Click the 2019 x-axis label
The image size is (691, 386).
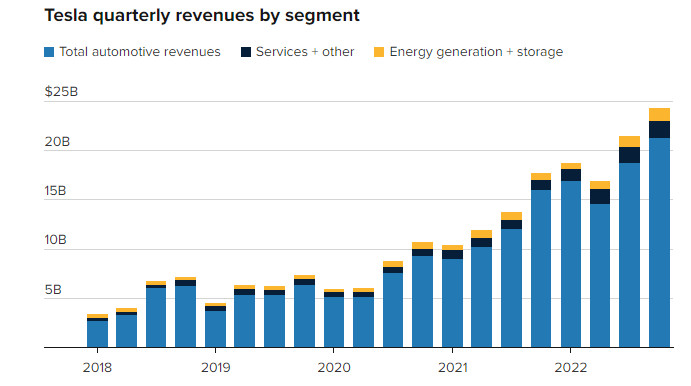coord(215,367)
